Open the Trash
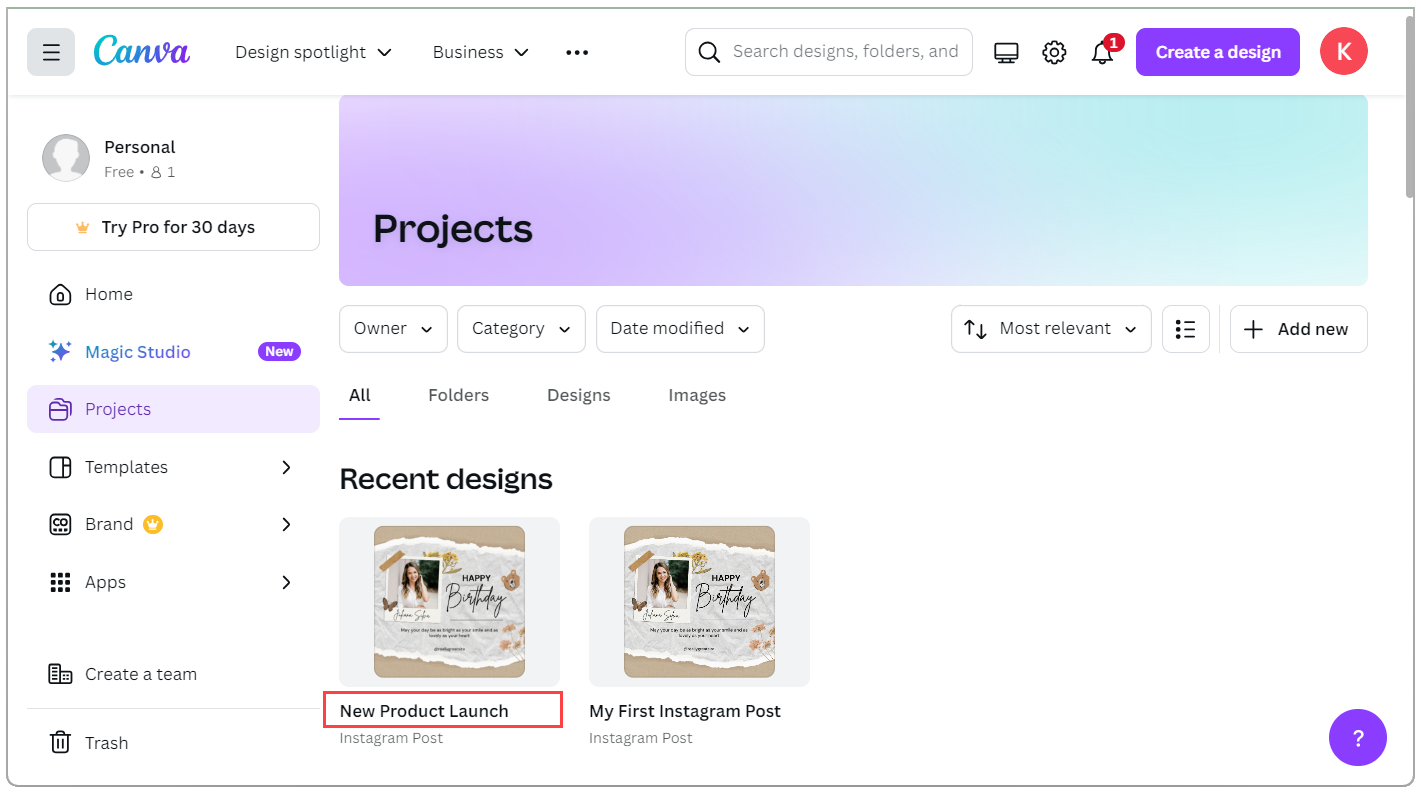Screen dimensions: 1421x792 (x=106, y=742)
